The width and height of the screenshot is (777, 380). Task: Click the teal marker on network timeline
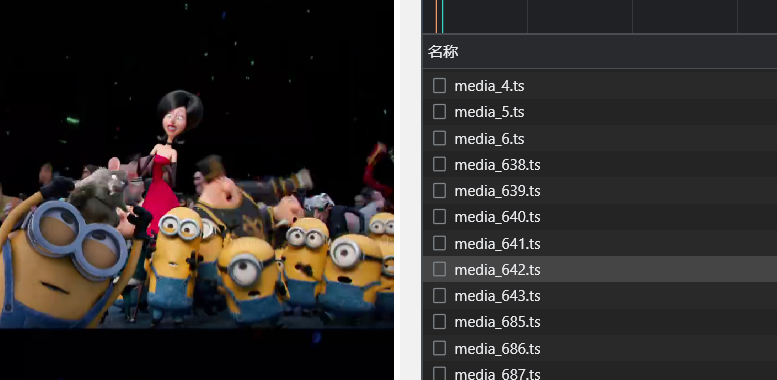point(442,16)
